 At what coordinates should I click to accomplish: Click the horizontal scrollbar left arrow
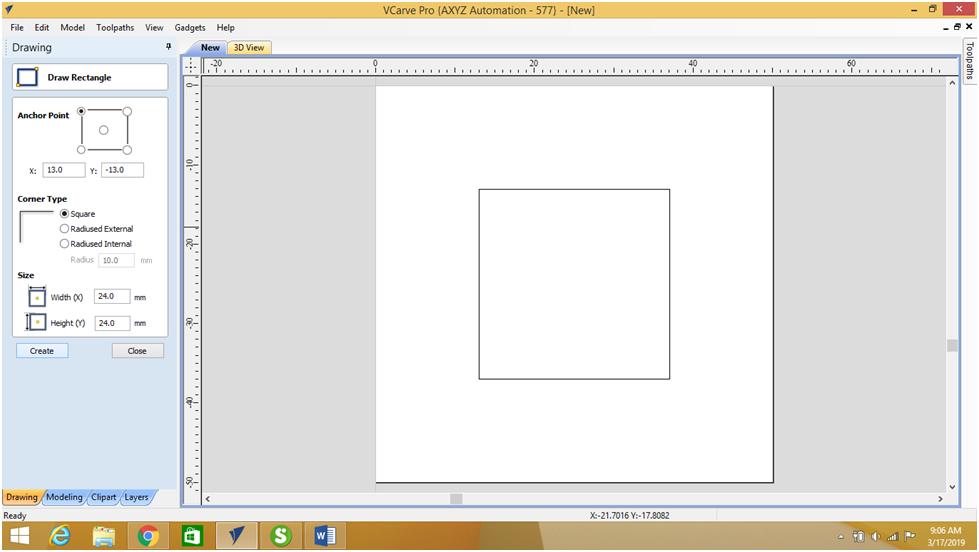pos(207,499)
